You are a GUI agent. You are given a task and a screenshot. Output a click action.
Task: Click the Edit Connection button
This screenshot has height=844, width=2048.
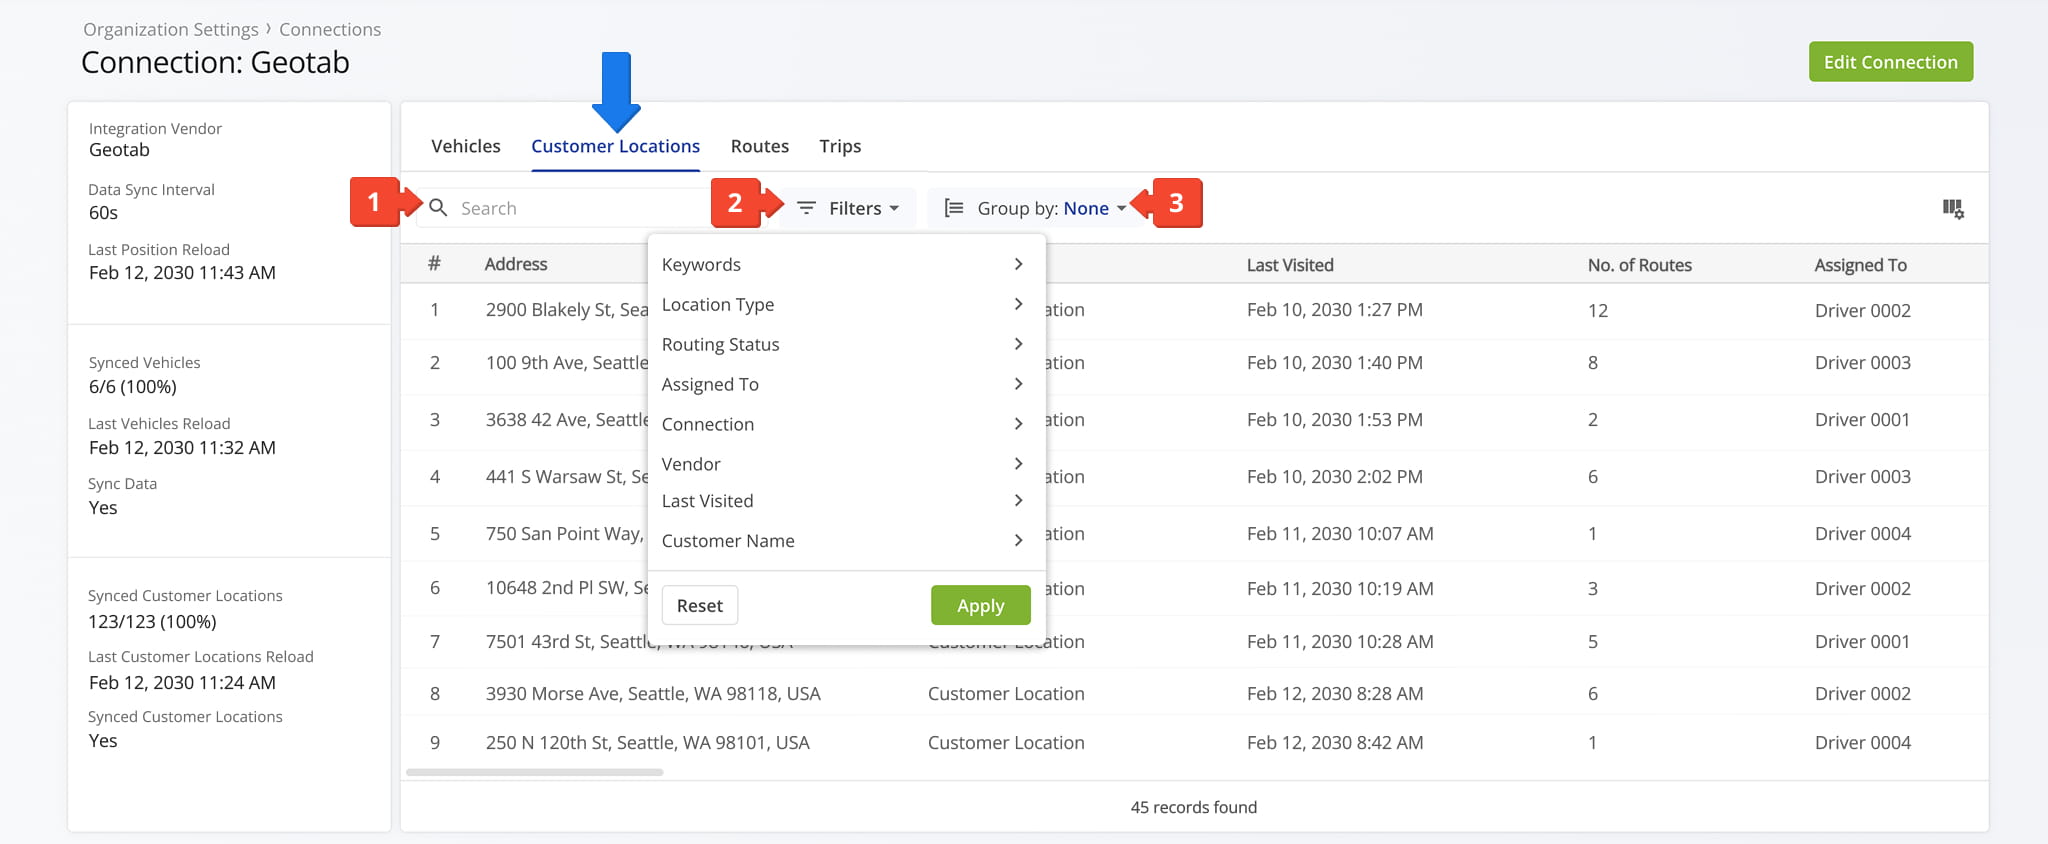pos(1891,62)
